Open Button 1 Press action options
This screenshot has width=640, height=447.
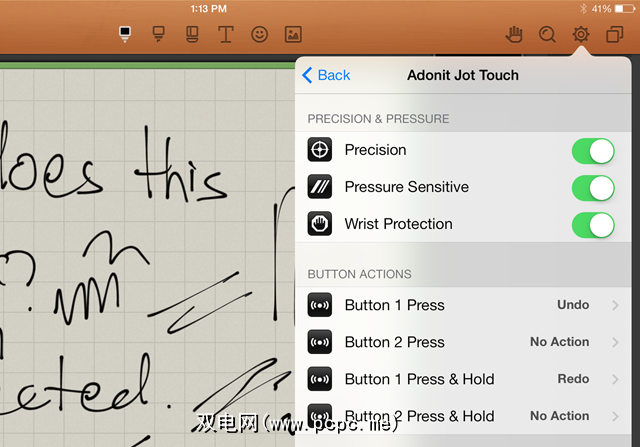click(x=463, y=305)
